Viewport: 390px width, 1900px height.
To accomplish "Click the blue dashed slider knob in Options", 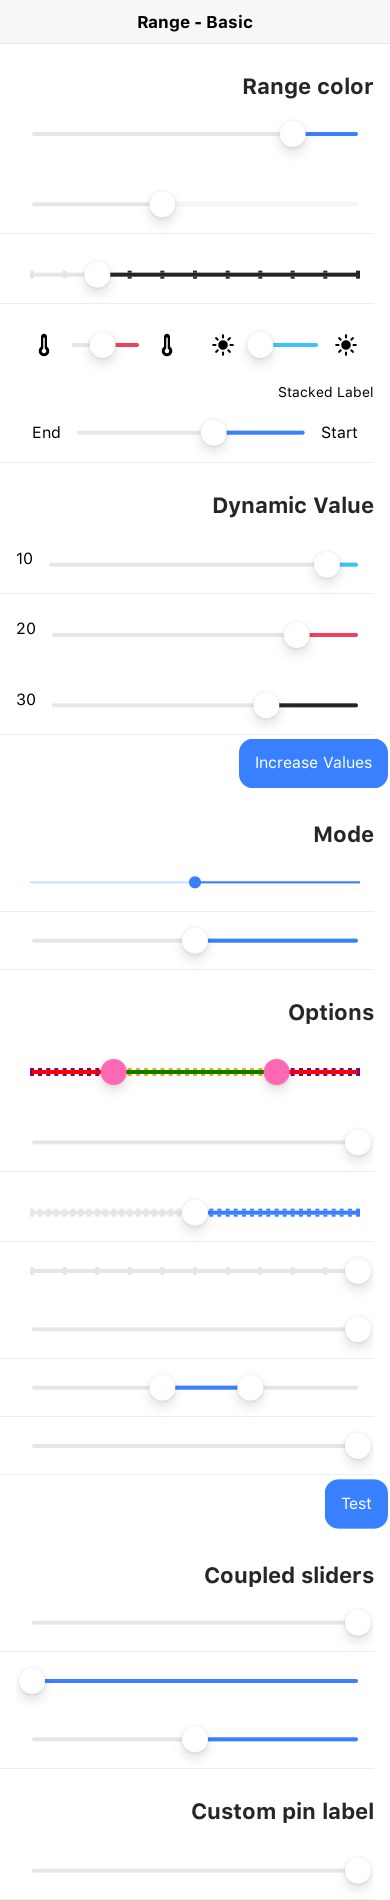I will (195, 1213).
